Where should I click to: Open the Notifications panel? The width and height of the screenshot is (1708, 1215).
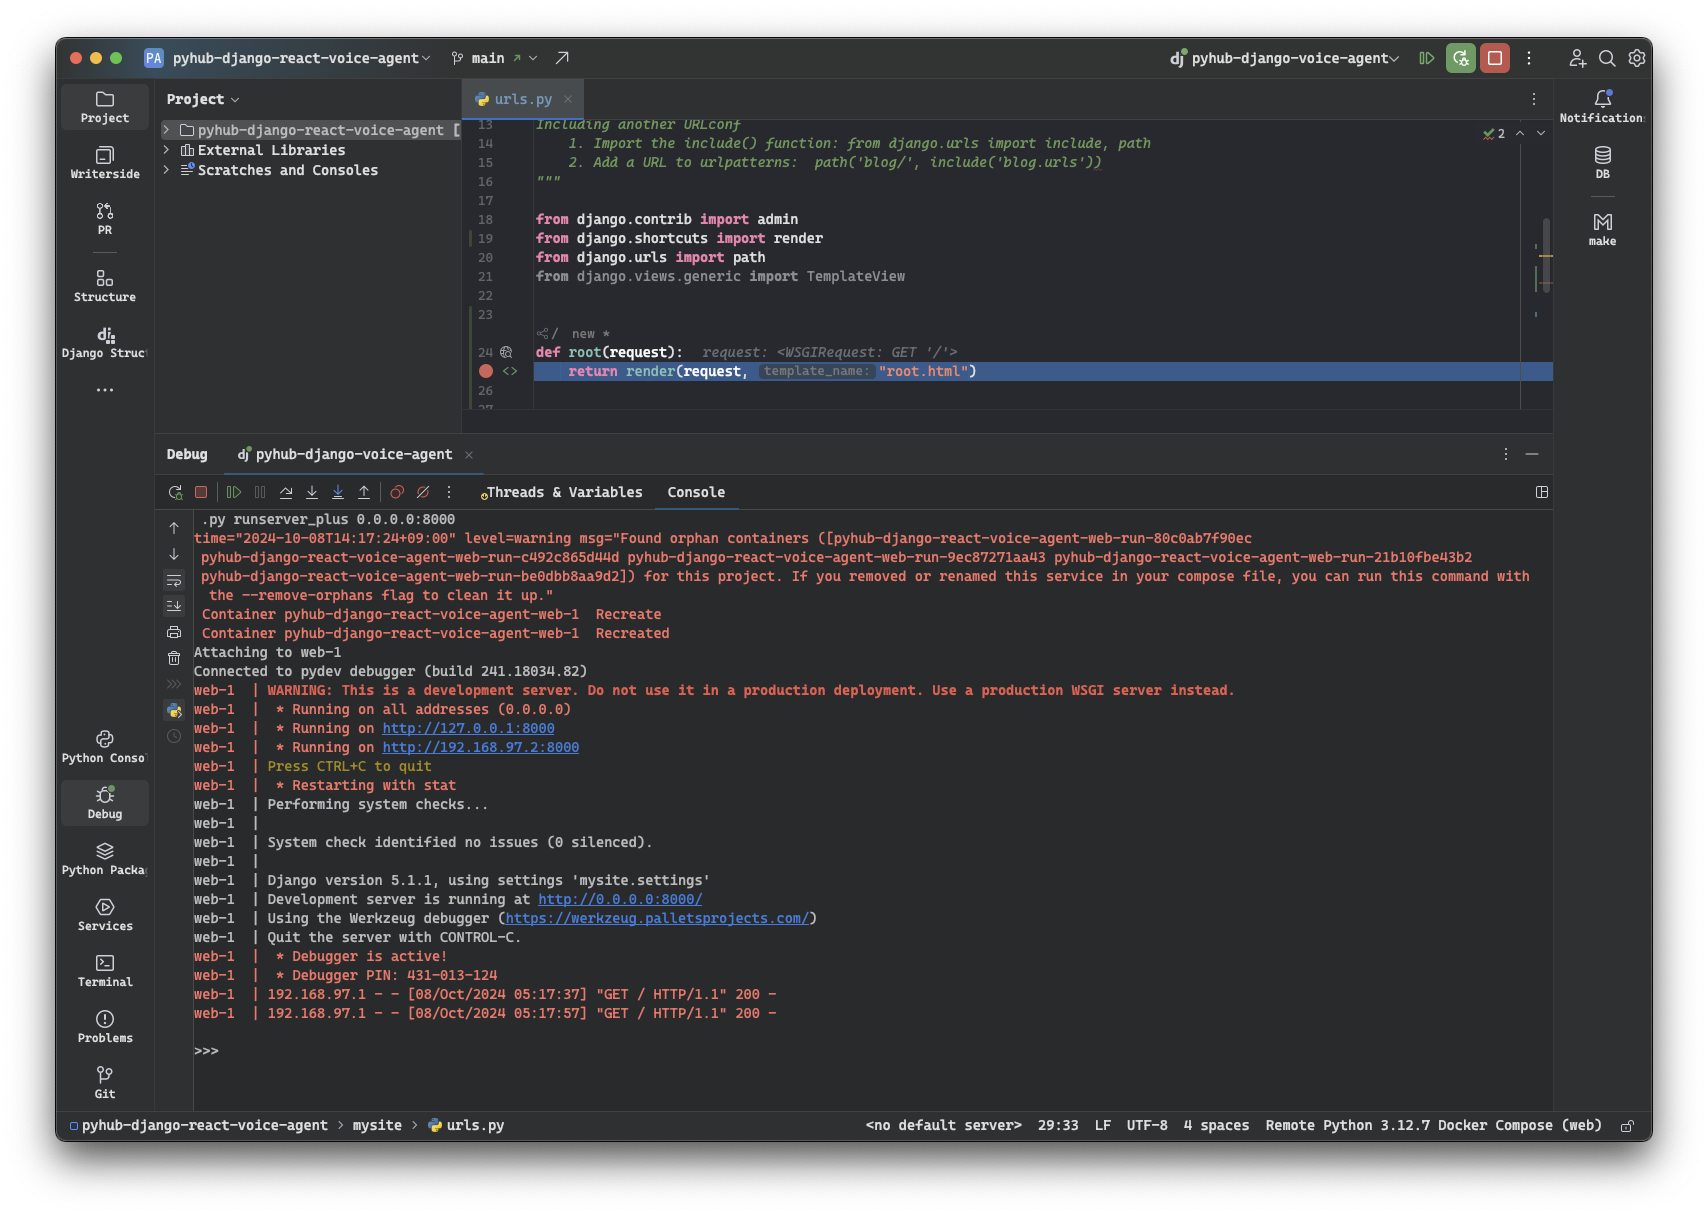pos(1602,106)
